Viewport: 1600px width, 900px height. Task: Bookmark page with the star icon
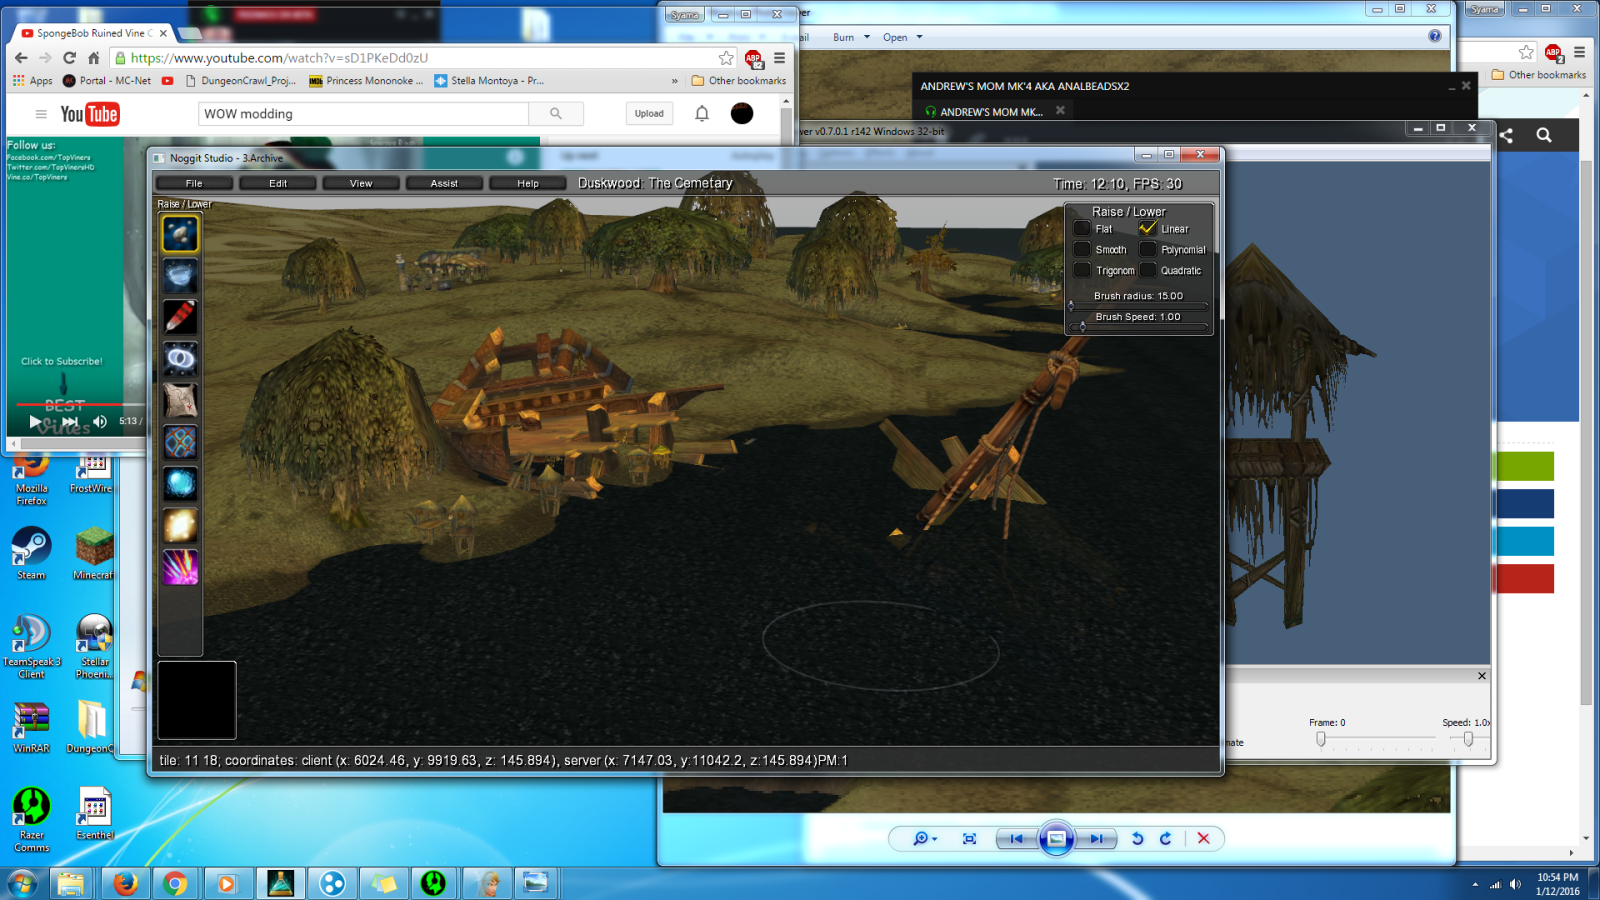tap(726, 58)
